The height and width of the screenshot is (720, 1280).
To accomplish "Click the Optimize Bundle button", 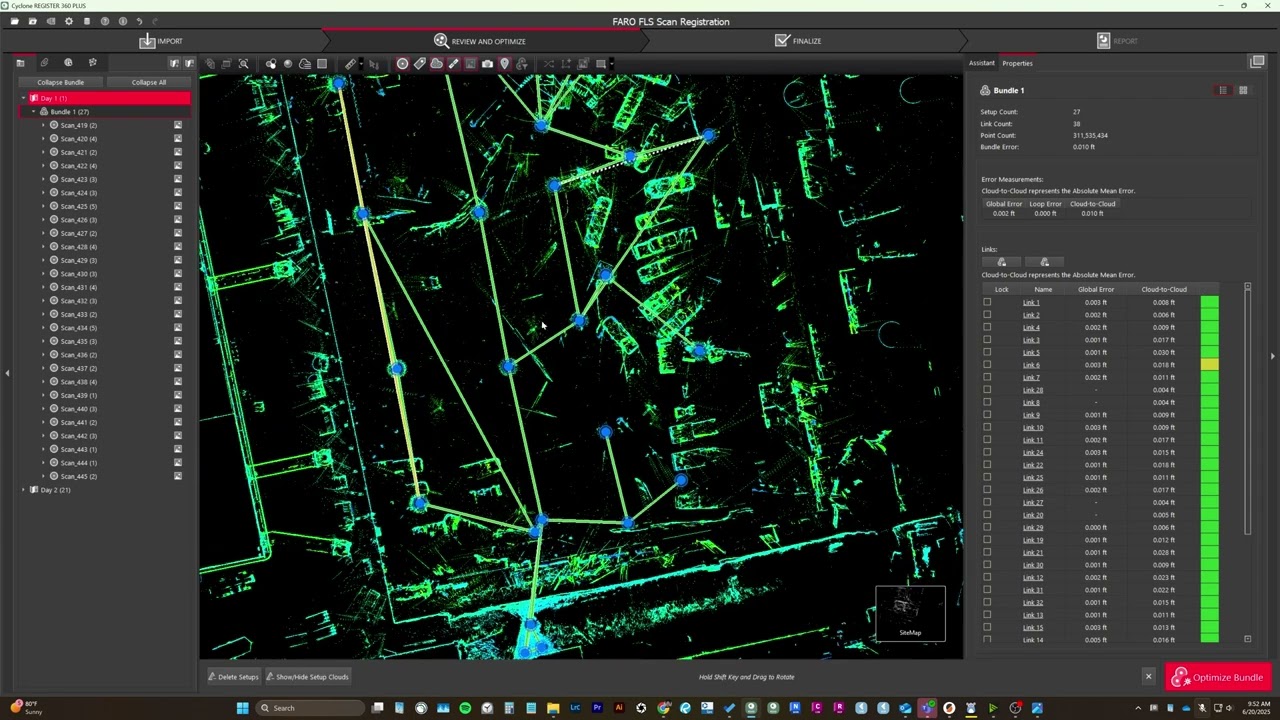I will (1218, 678).
